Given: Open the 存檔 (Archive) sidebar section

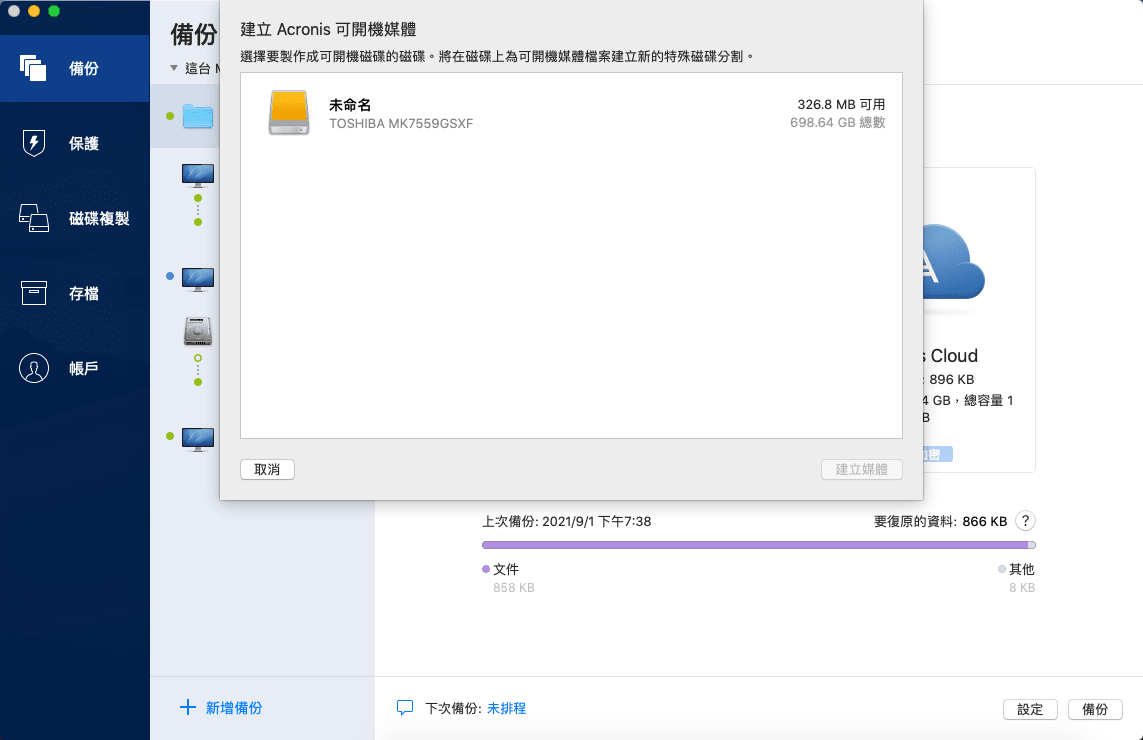Looking at the screenshot, I should pyautogui.click(x=74, y=293).
